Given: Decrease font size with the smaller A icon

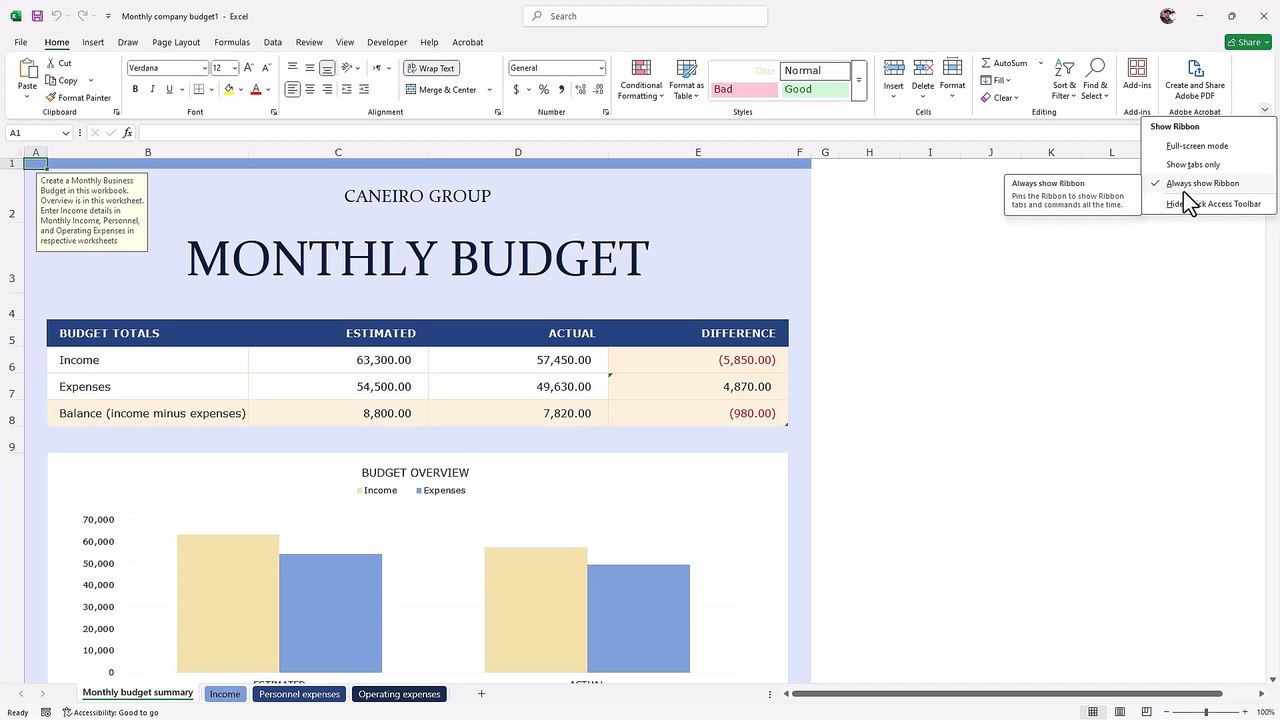Looking at the screenshot, I should (265, 68).
